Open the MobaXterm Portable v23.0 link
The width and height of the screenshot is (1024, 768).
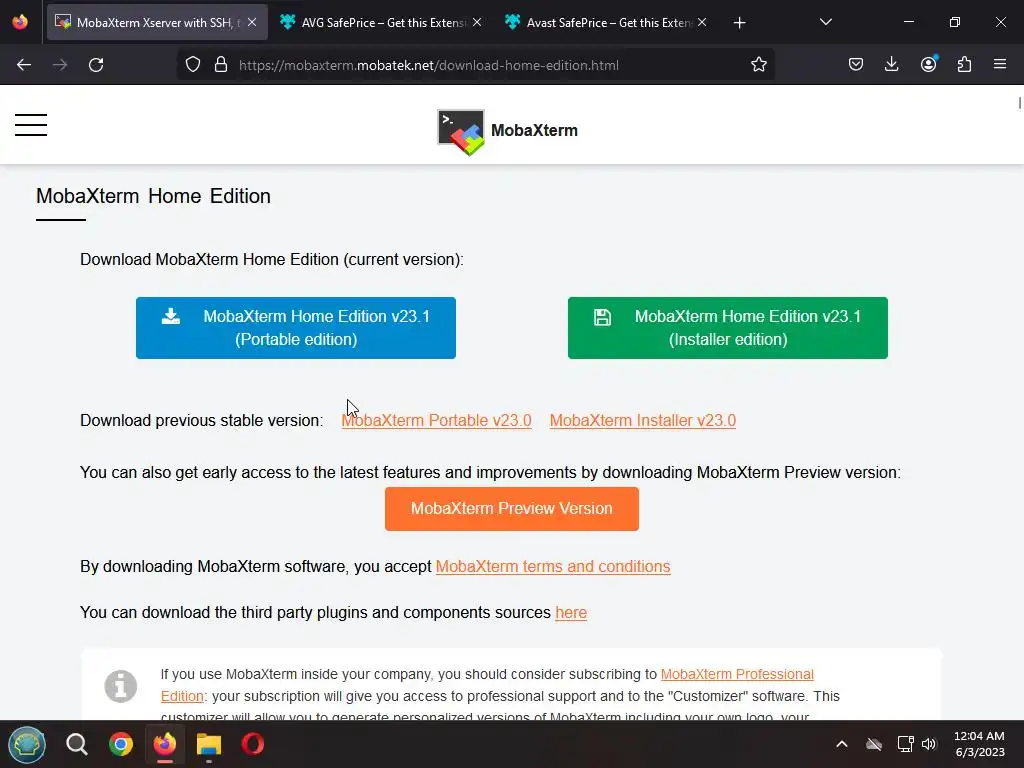point(436,421)
